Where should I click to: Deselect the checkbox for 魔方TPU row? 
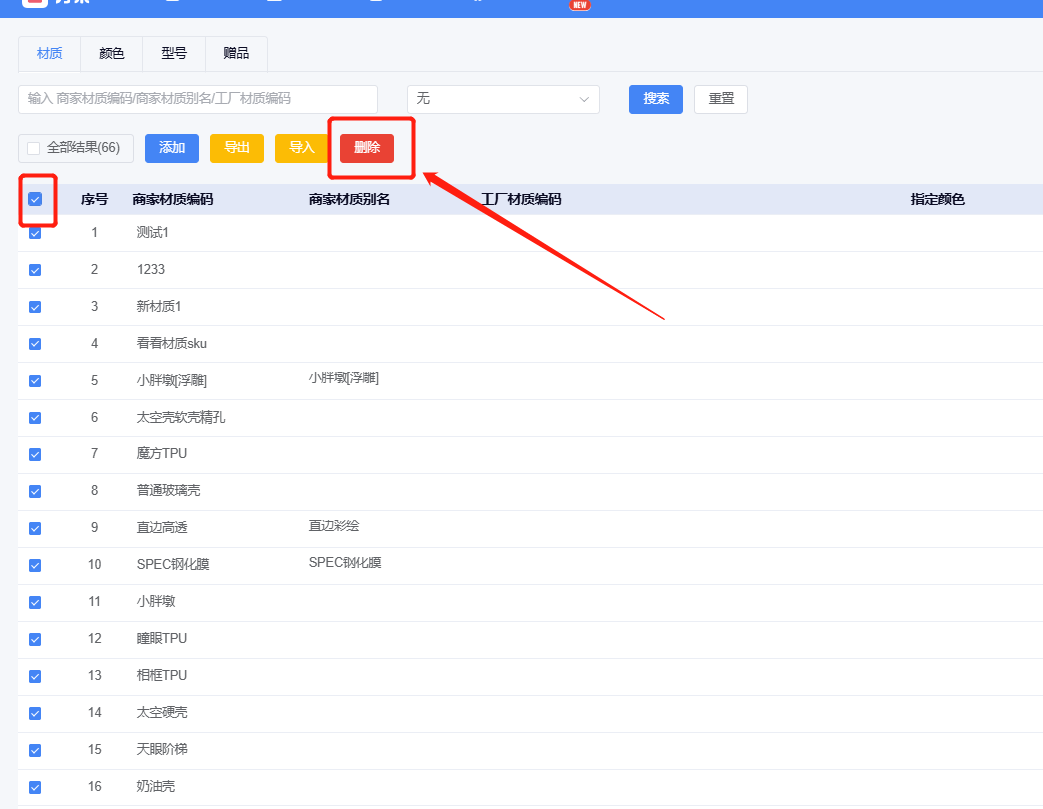35,454
